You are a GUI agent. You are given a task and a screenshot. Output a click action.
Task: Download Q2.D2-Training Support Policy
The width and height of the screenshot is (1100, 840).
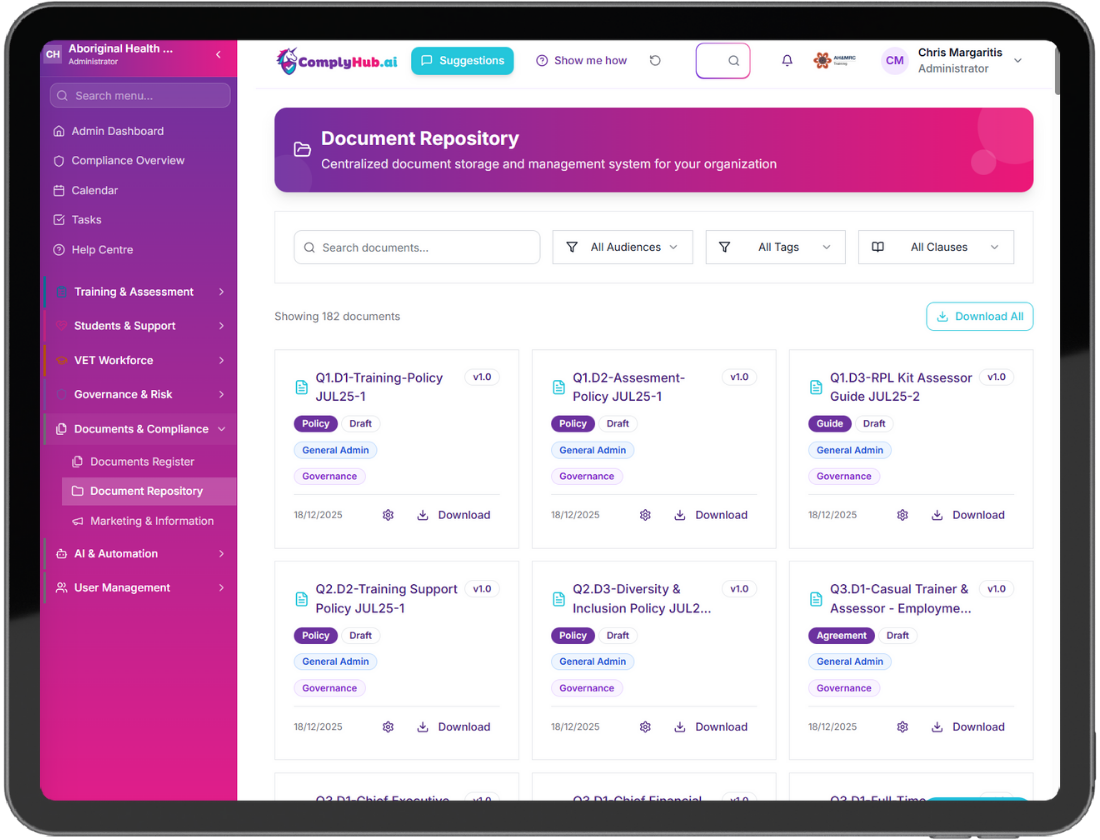[x=454, y=727]
